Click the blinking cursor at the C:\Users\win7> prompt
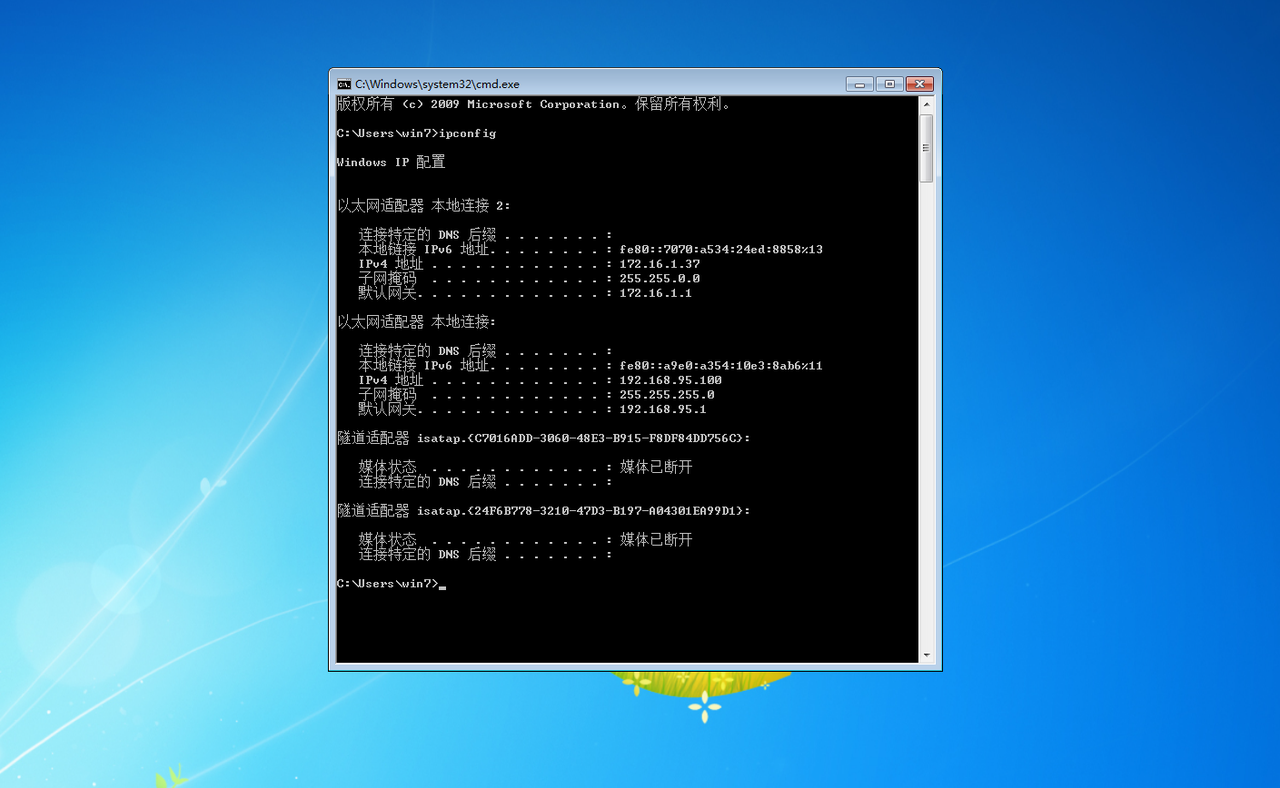 click(x=442, y=587)
